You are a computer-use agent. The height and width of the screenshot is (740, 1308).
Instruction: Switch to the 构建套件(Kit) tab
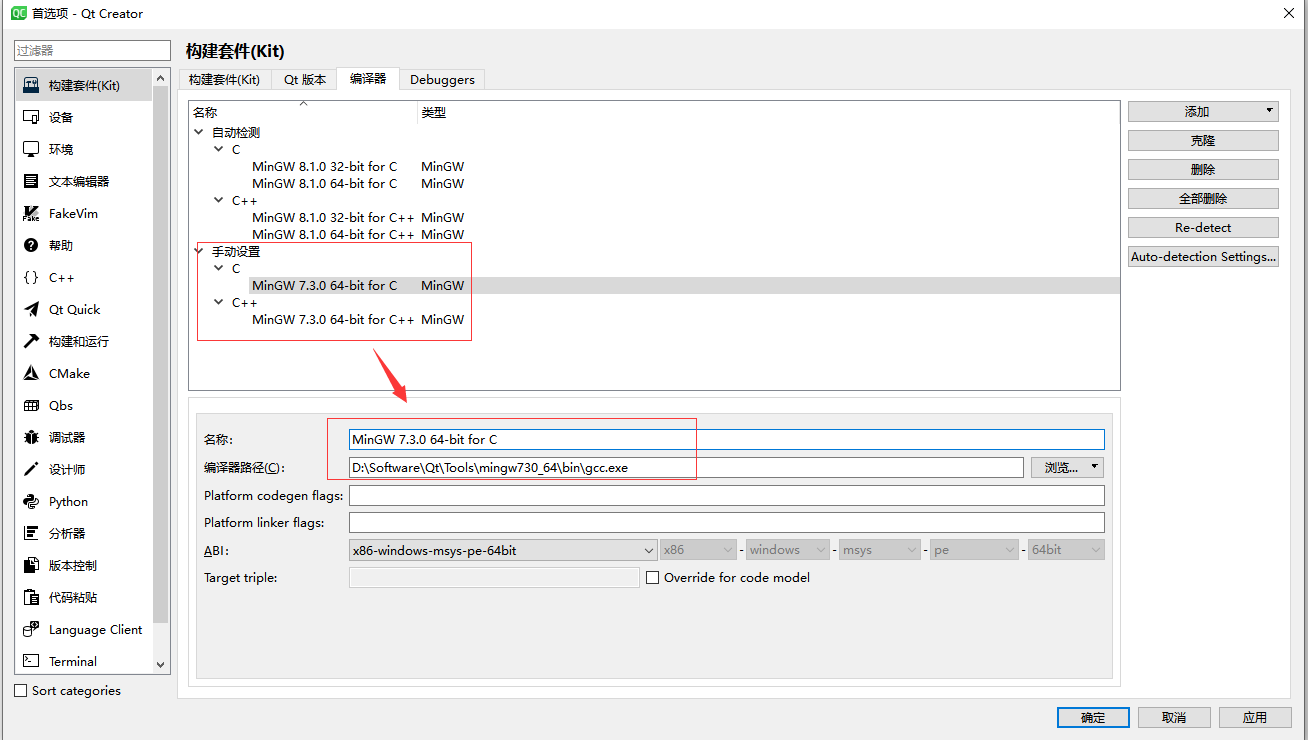tap(224, 79)
